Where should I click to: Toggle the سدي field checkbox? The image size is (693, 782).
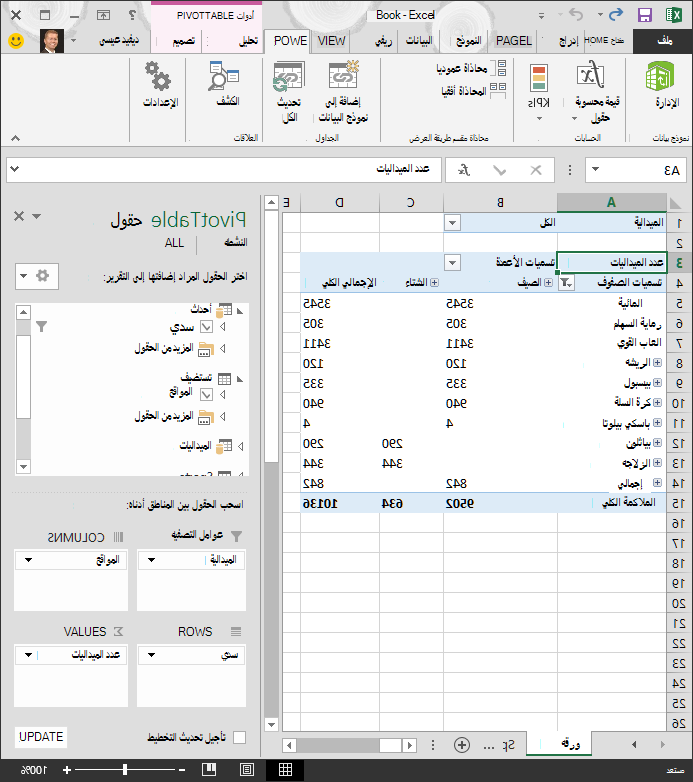coord(206,327)
